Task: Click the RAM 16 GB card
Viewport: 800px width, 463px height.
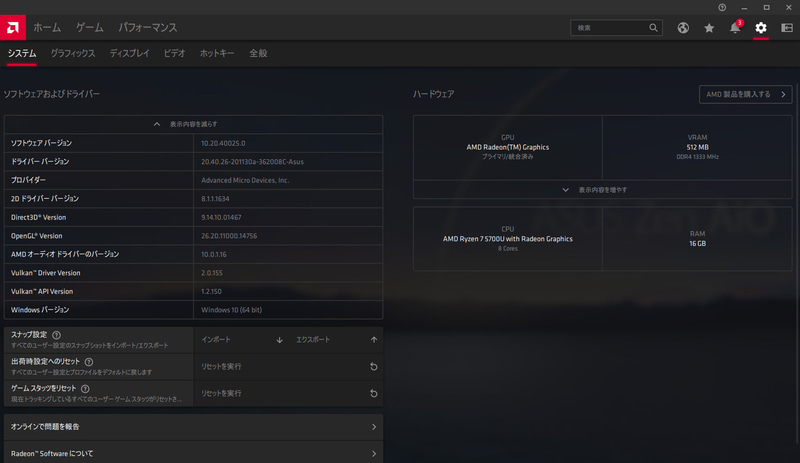Action: [x=697, y=239]
